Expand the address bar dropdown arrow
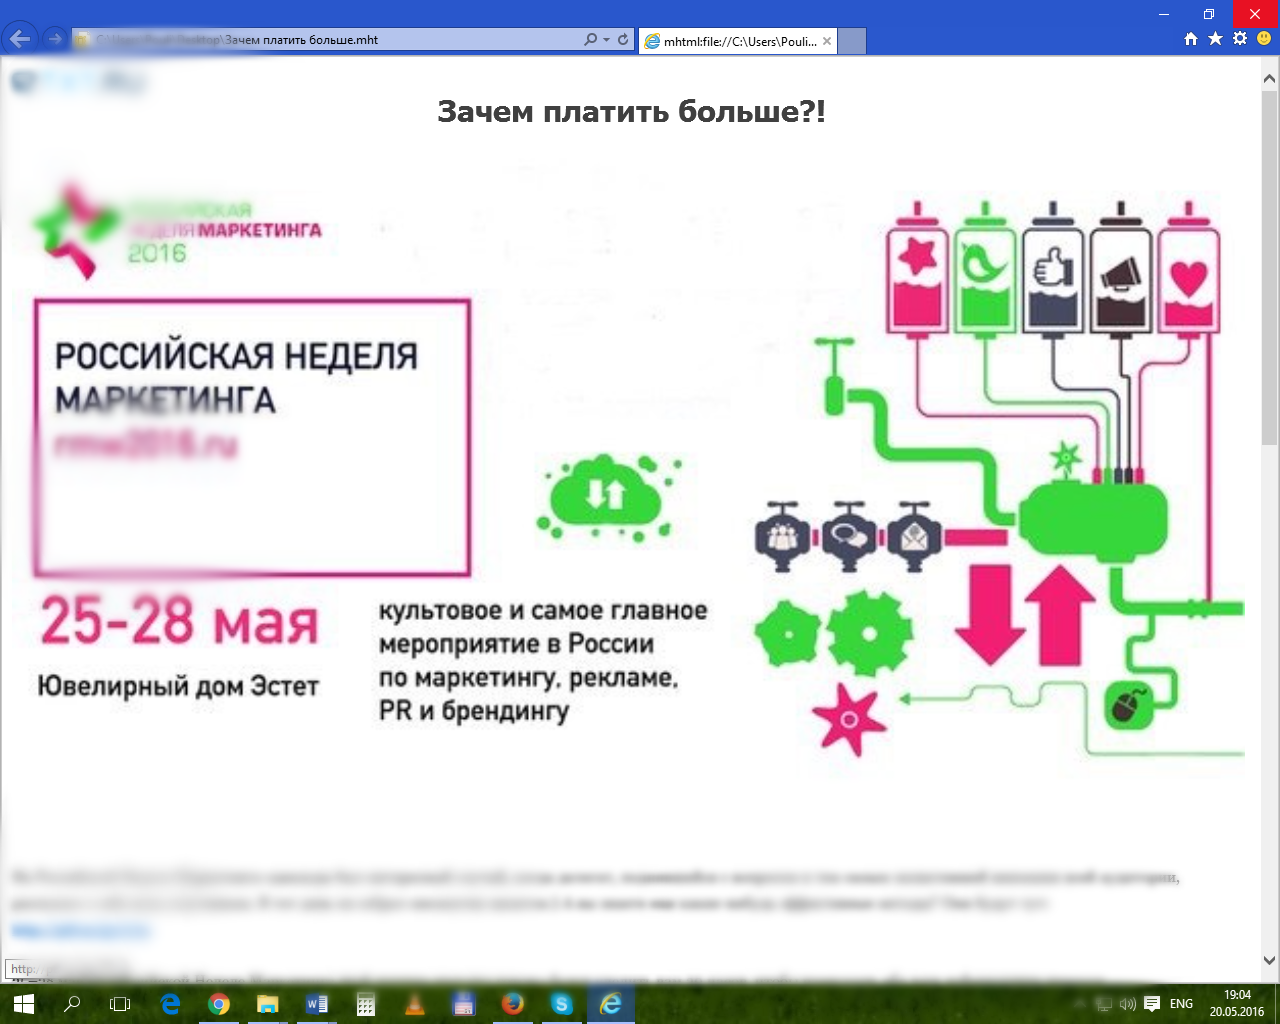Viewport: 1280px width, 1024px height. 607,40
